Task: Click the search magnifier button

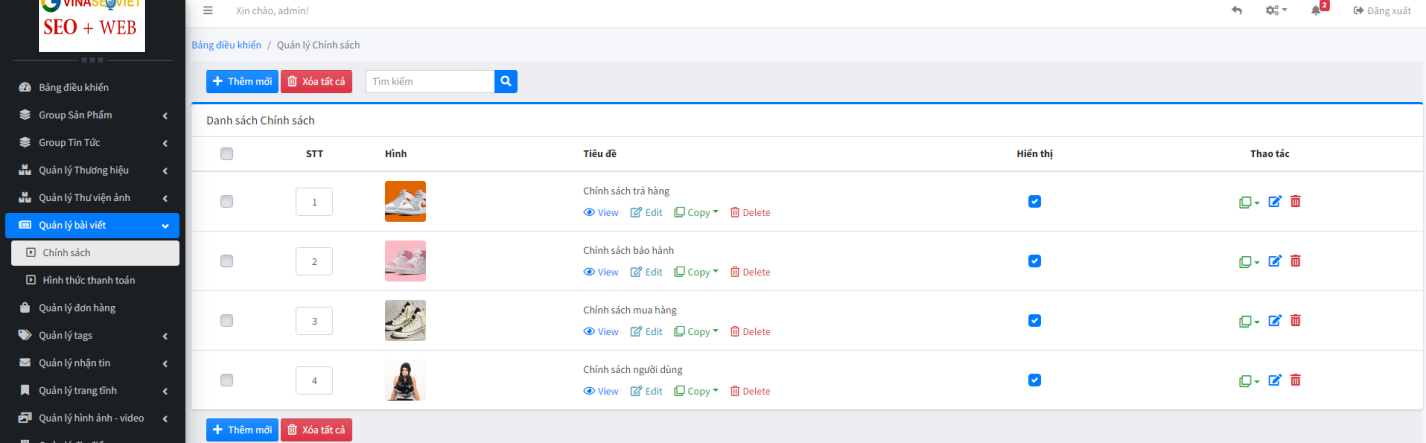Action: point(506,81)
